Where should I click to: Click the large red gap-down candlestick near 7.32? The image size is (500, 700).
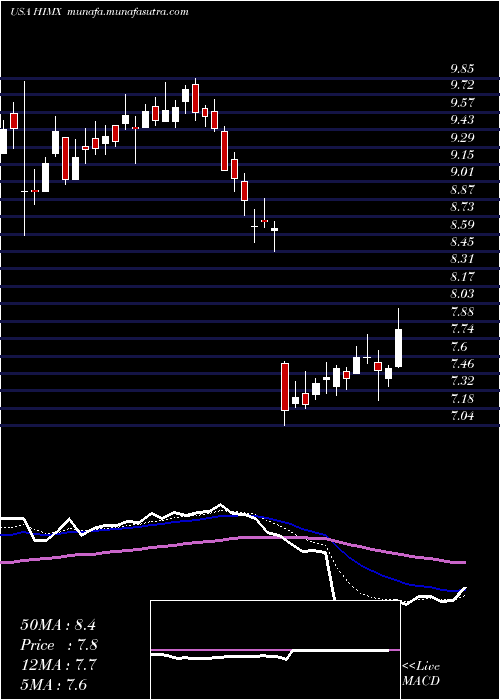285,387
